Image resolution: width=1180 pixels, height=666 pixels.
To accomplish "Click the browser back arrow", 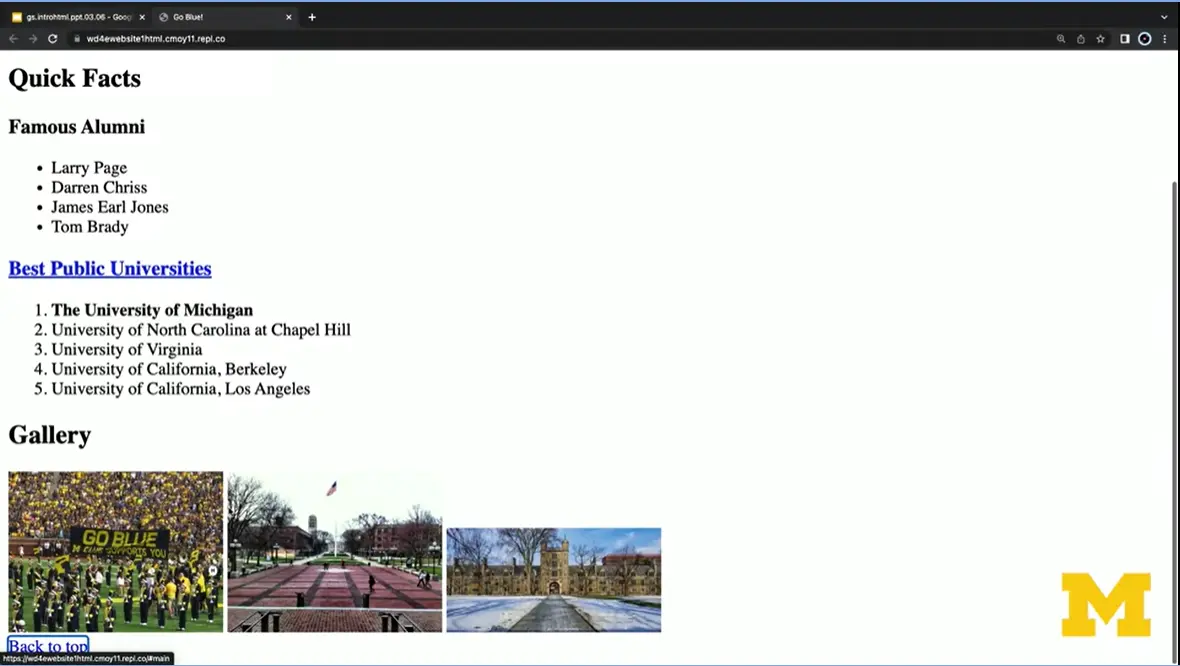I will click(x=13, y=39).
